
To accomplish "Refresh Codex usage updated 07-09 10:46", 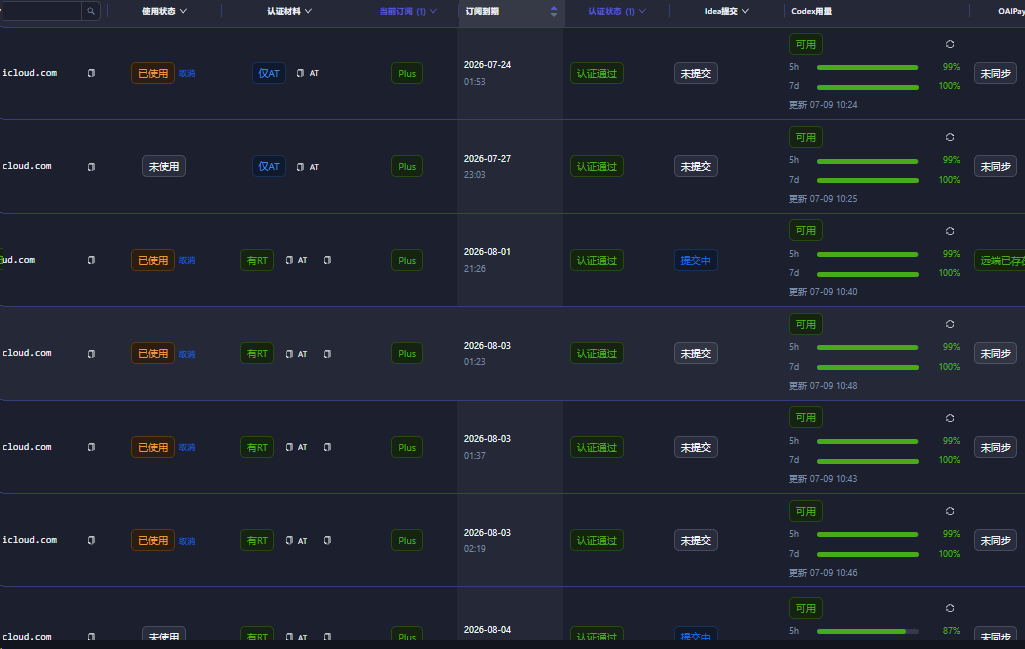I will tap(950, 511).
